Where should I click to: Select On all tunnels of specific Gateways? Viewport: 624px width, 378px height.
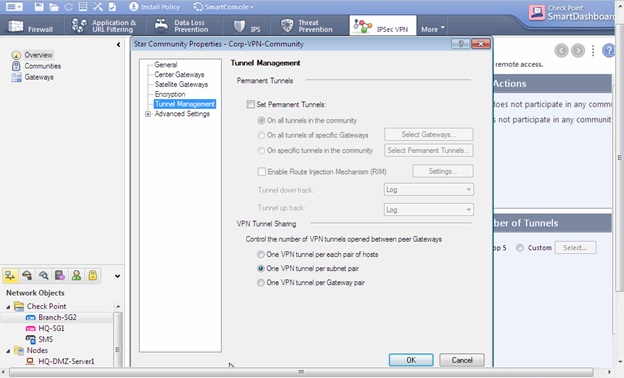pos(261,135)
